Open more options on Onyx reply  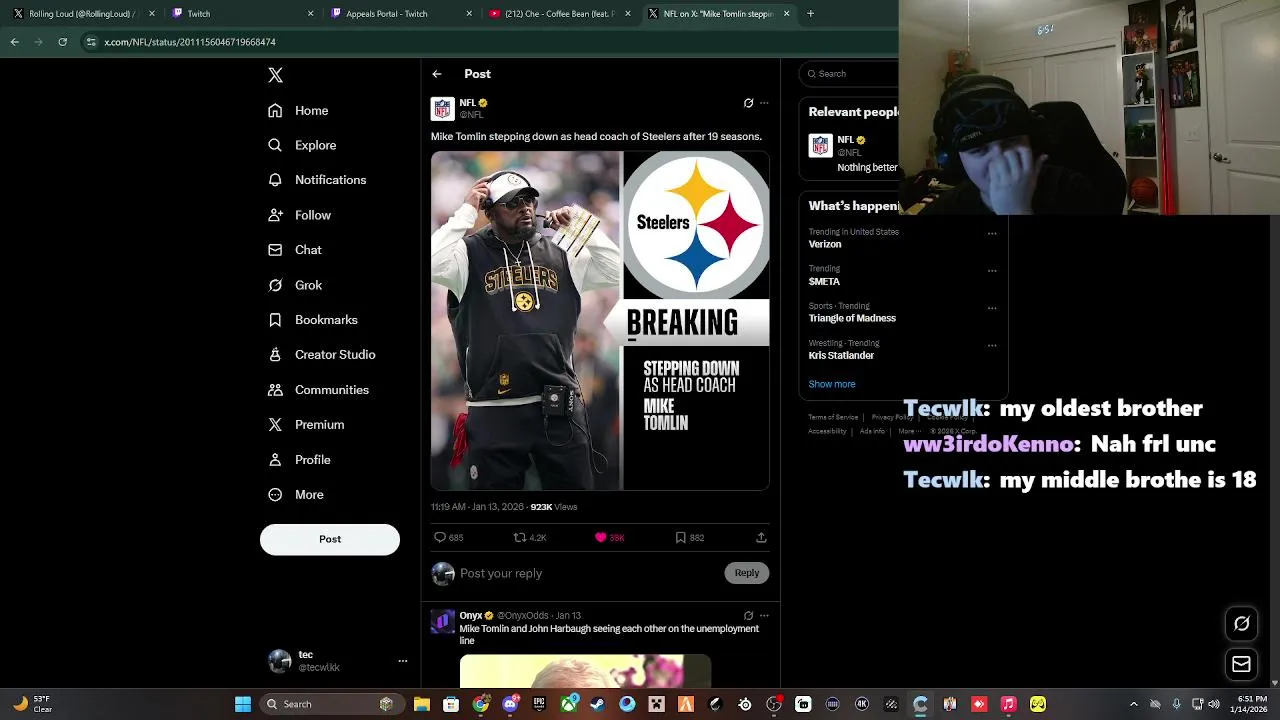point(764,616)
